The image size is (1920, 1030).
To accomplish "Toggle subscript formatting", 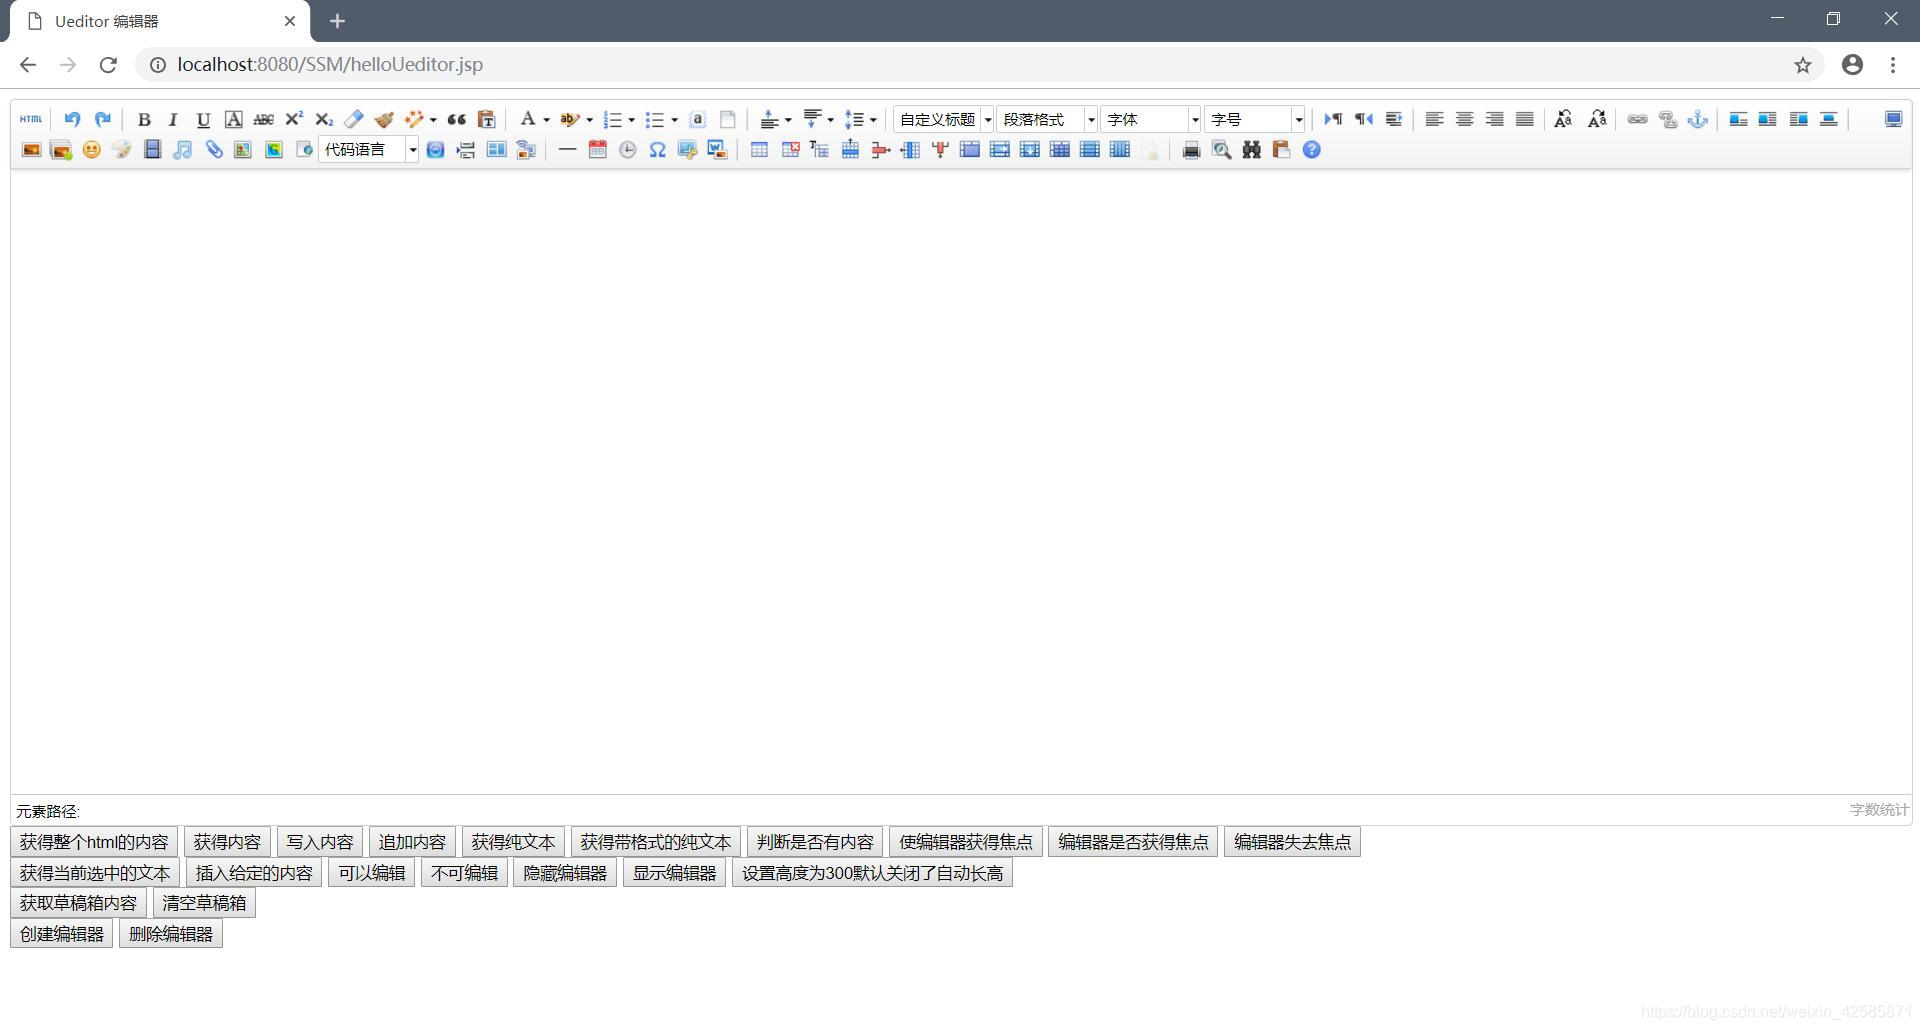I will coord(323,119).
